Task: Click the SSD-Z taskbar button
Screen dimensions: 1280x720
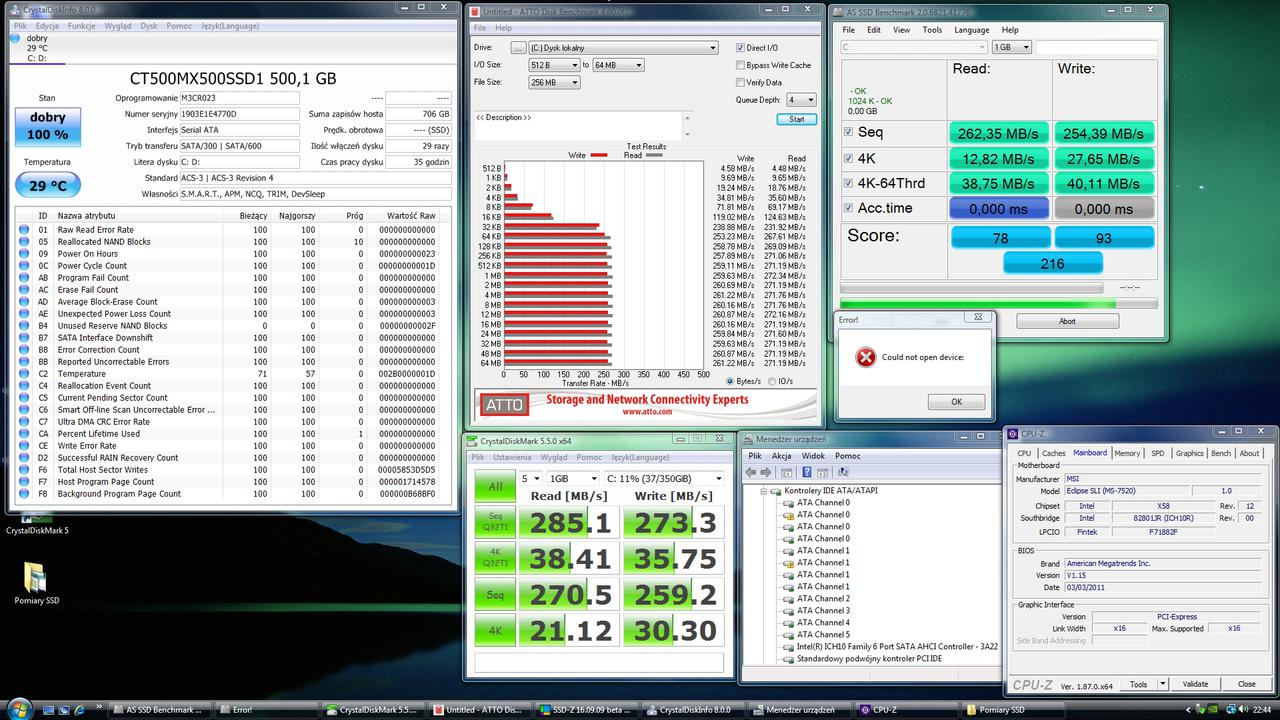Action: (584, 710)
